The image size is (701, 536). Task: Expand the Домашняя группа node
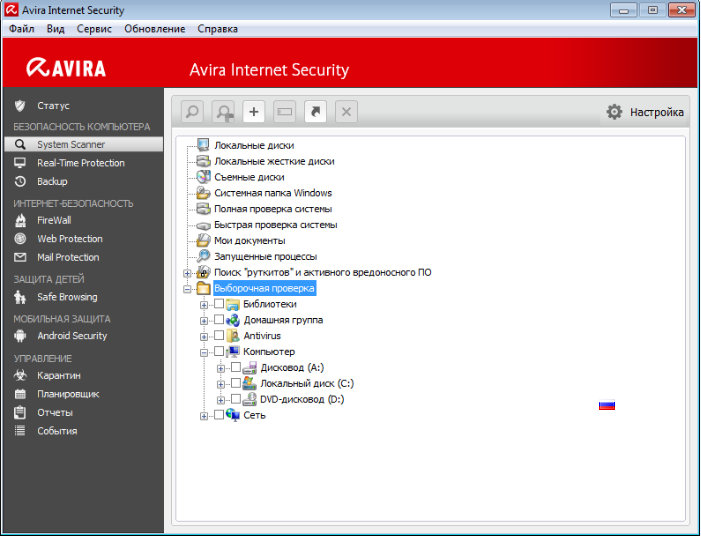pos(204,321)
